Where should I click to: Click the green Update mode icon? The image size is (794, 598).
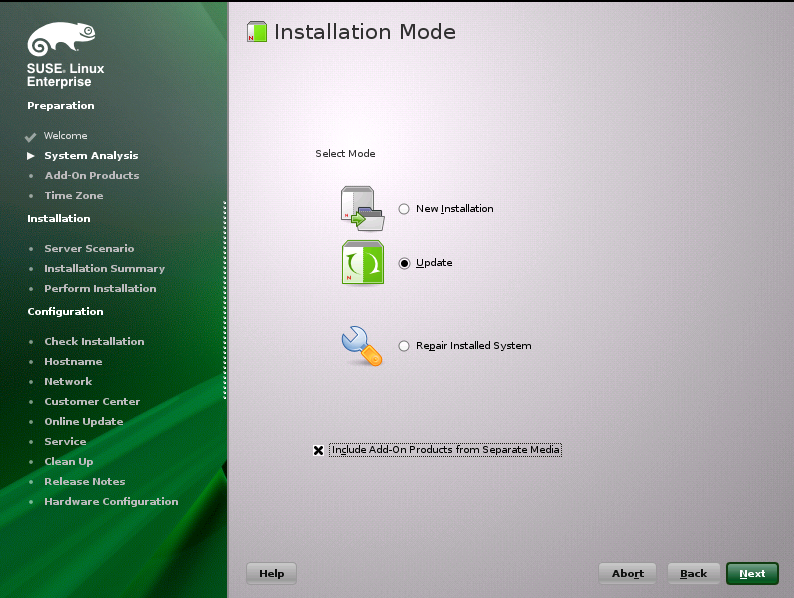363,262
